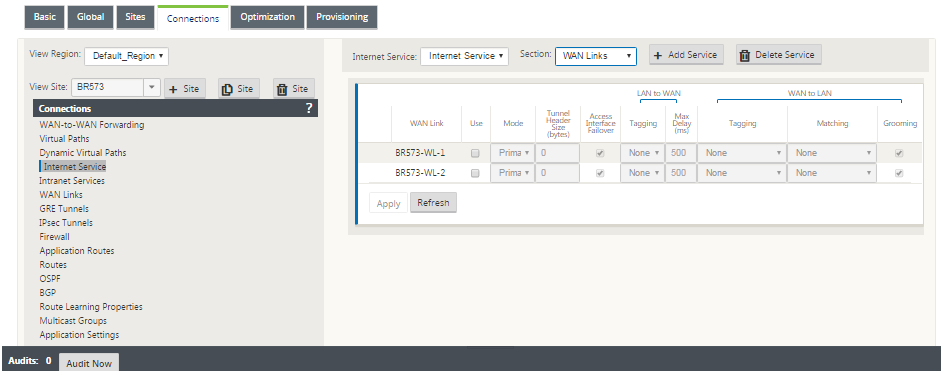The width and height of the screenshot is (941, 371).
Task: Open WAN Links in Connections list
Action: click(x=61, y=195)
